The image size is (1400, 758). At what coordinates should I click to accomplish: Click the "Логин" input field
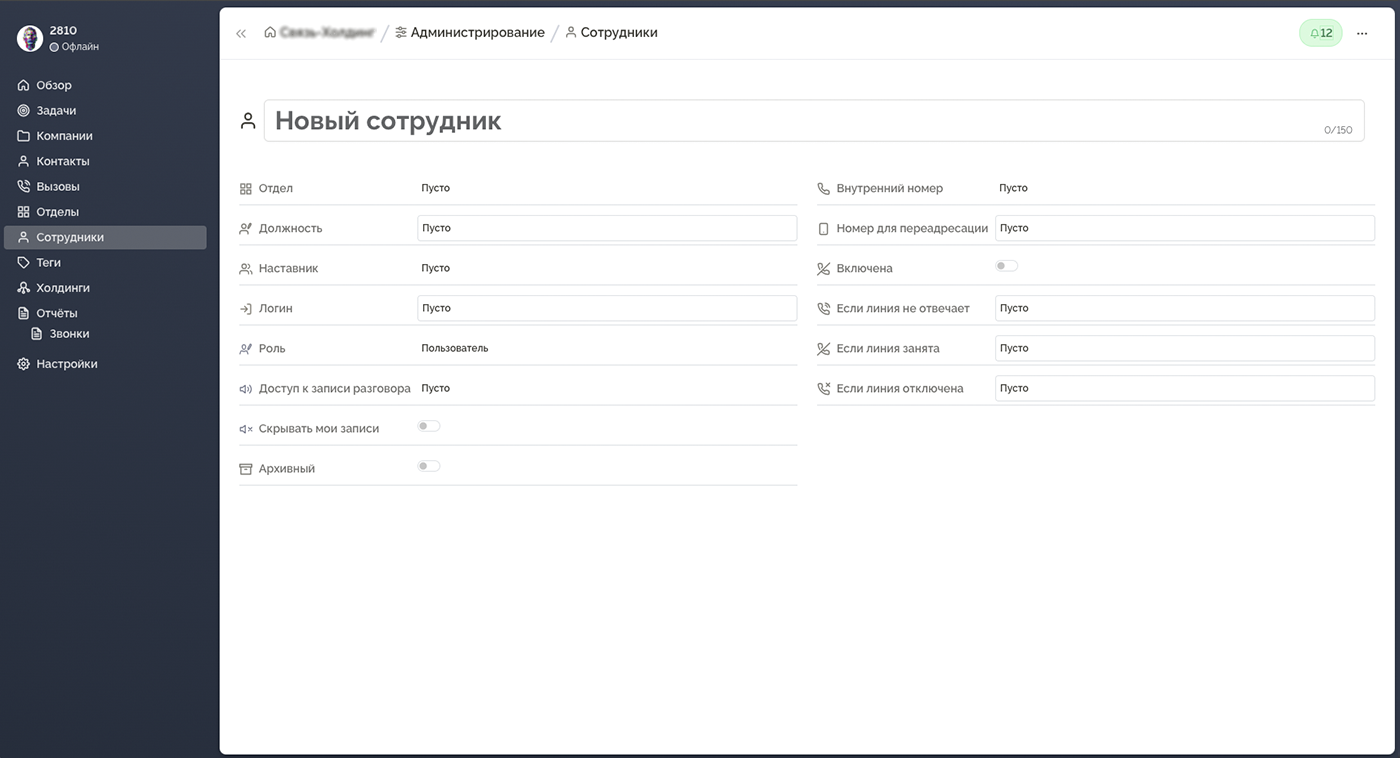point(606,308)
